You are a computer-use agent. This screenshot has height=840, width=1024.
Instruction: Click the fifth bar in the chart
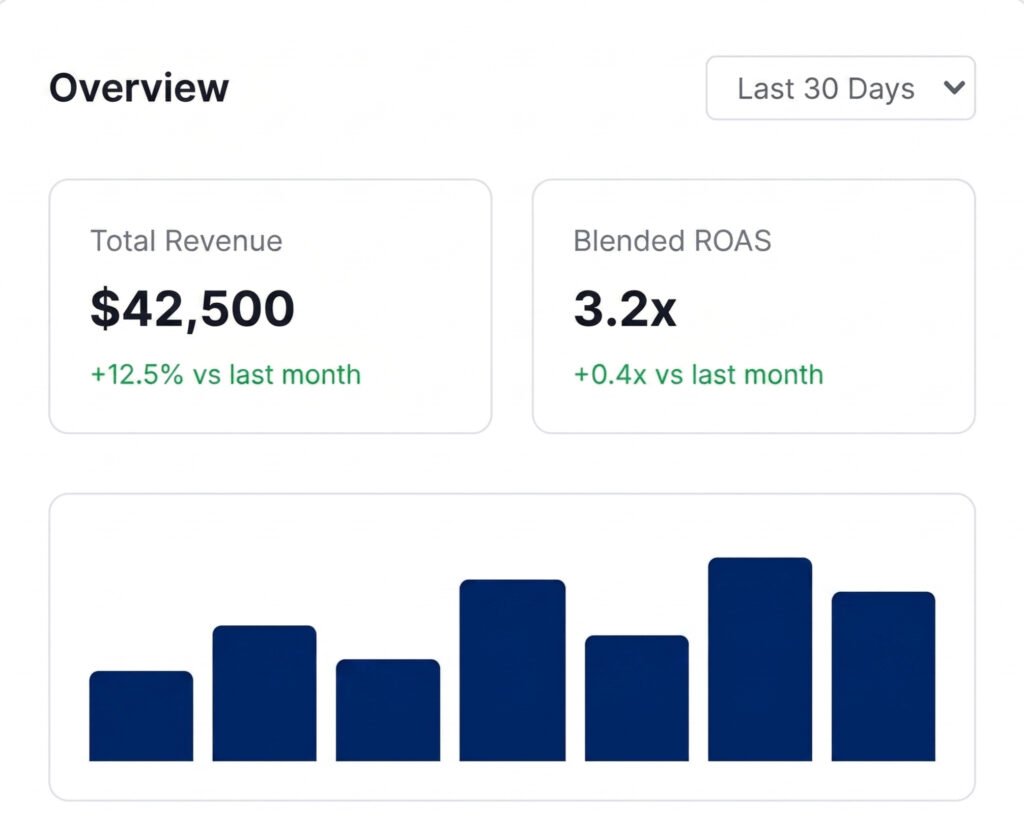click(636, 698)
